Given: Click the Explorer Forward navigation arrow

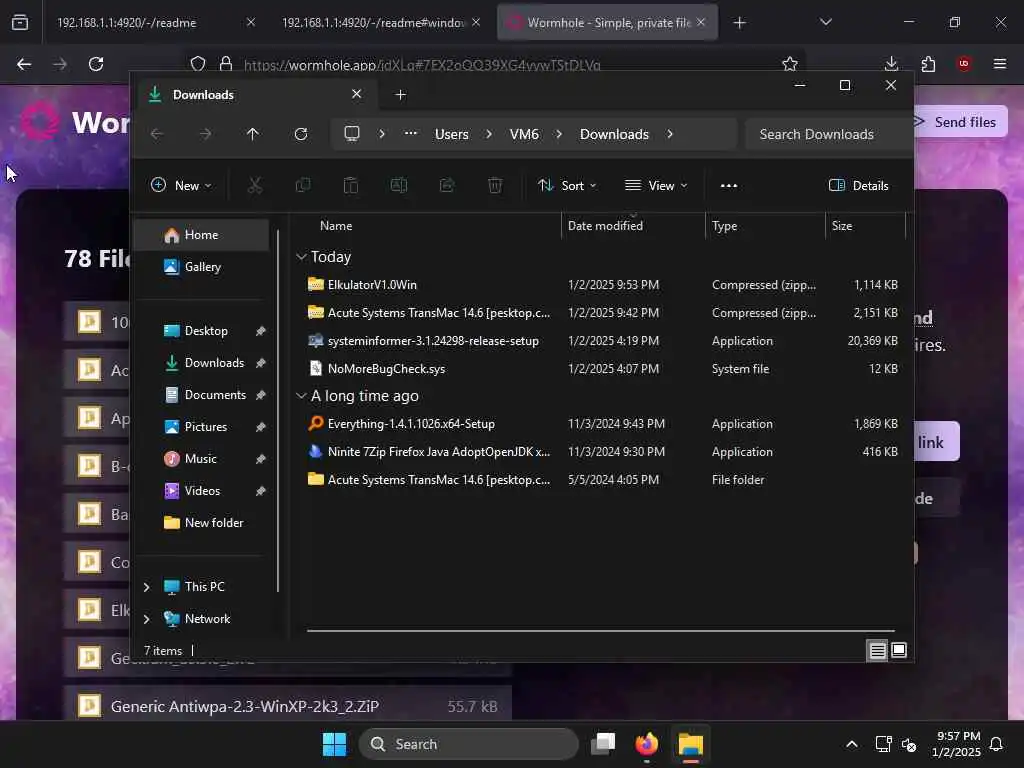Looking at the screenshot, I should 205,134.
